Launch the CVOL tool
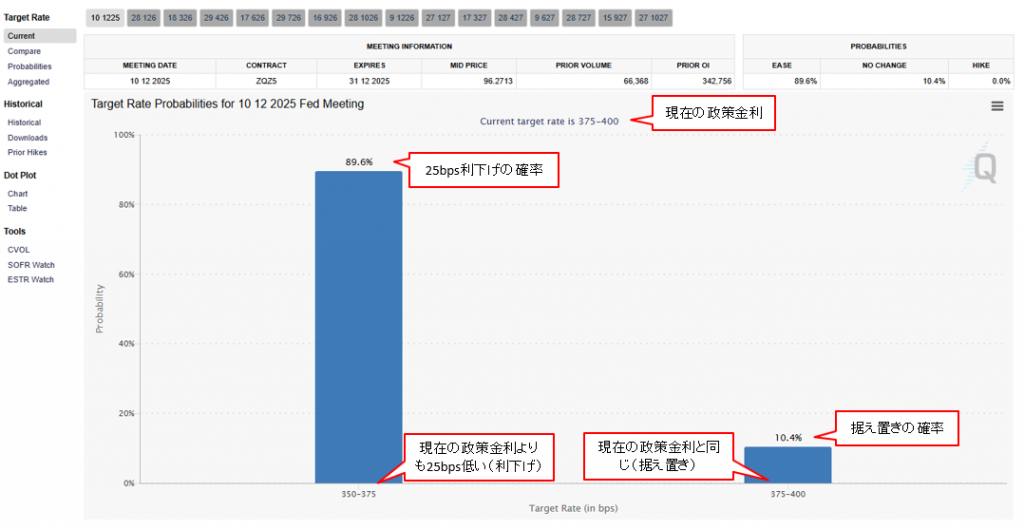The height and width of the screenshot is (529, 1024). coord(18,249)
